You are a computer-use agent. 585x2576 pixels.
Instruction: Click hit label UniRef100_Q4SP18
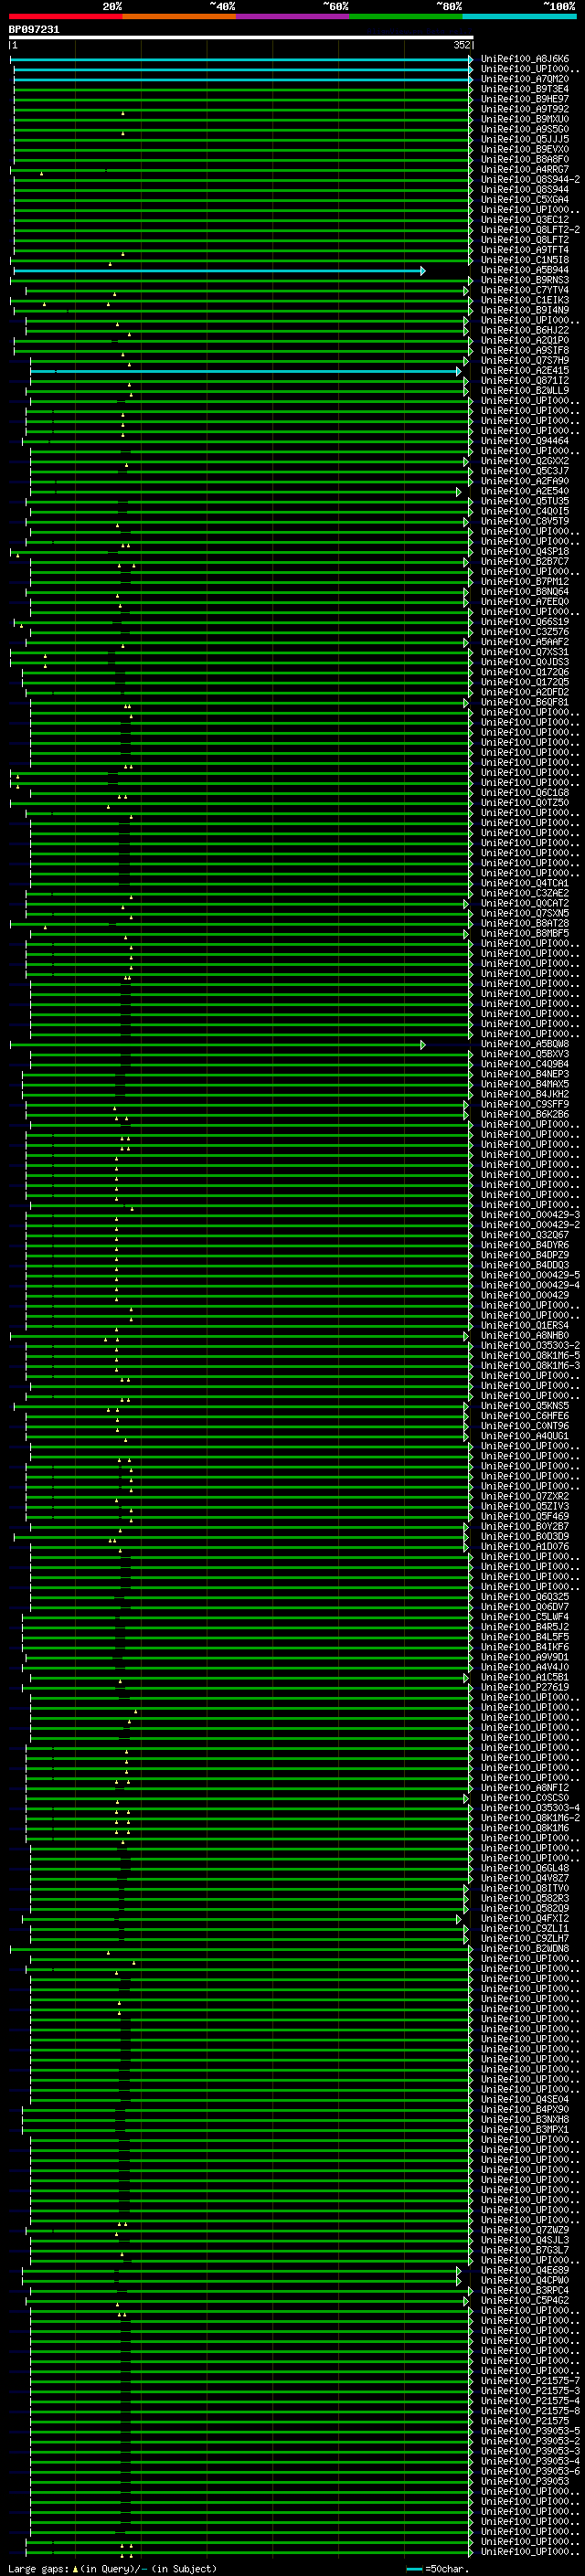coord(525,551)
